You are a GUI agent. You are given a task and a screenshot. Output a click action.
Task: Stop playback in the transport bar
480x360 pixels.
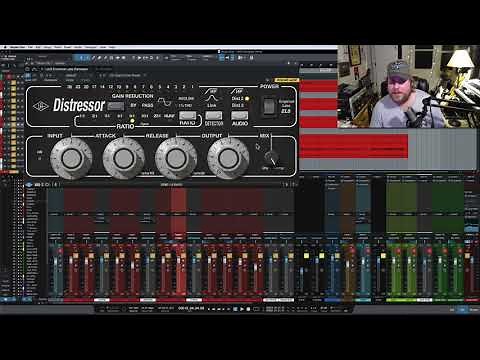[236, 309]
